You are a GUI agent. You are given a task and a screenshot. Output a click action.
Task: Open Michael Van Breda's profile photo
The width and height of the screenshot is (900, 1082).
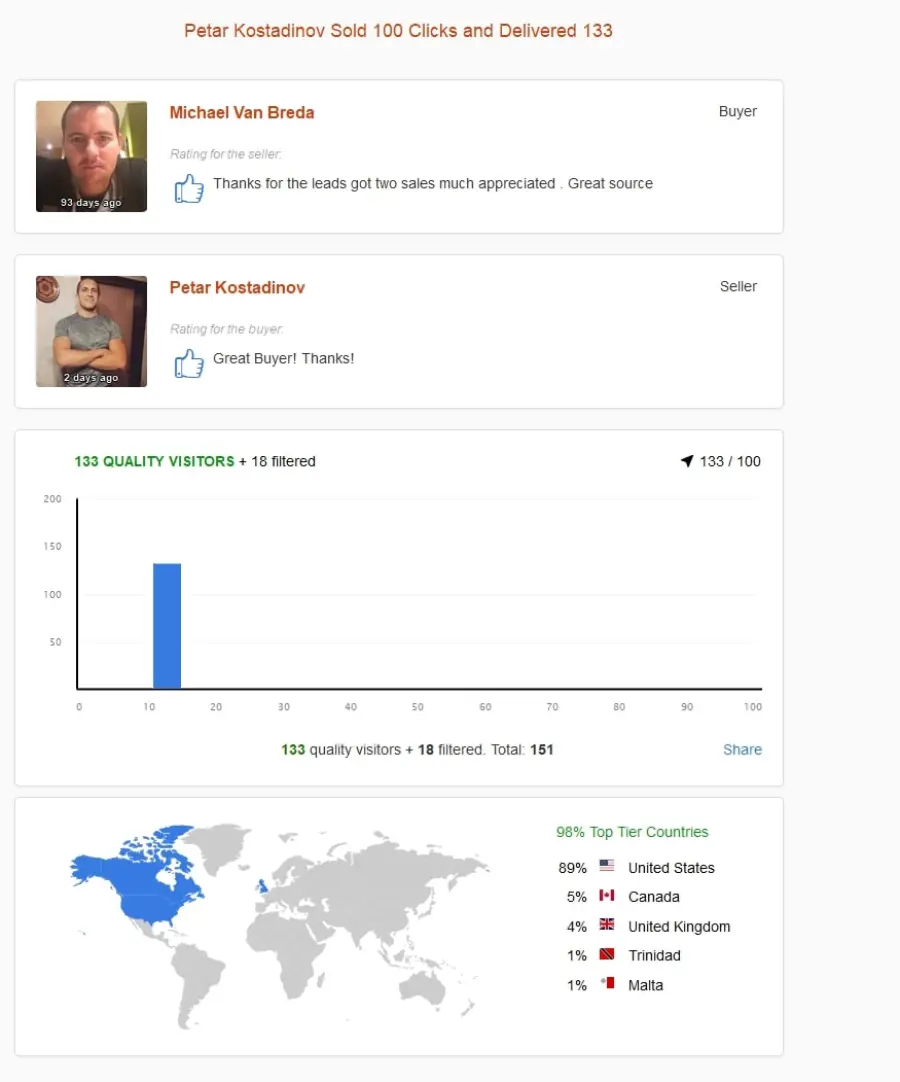(91, 157)
